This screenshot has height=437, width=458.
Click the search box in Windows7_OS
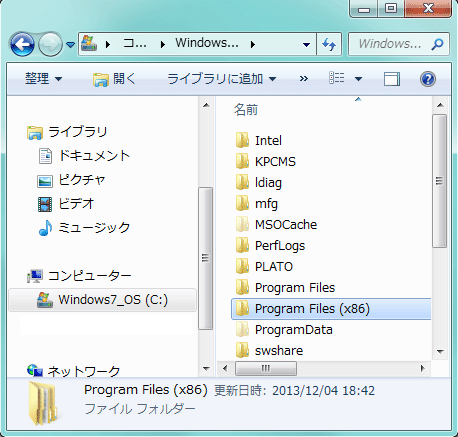pos(399,44)
